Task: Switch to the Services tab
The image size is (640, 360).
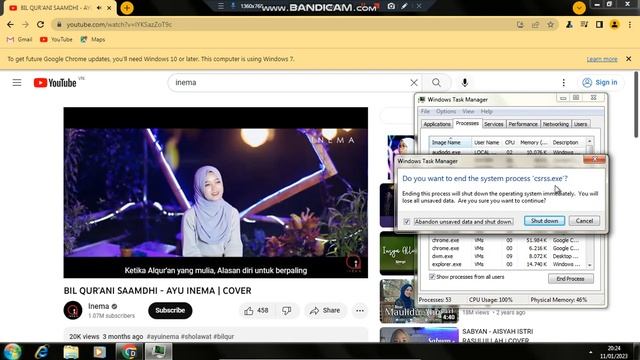Action: pyautogui.click(x=493, y=124)
